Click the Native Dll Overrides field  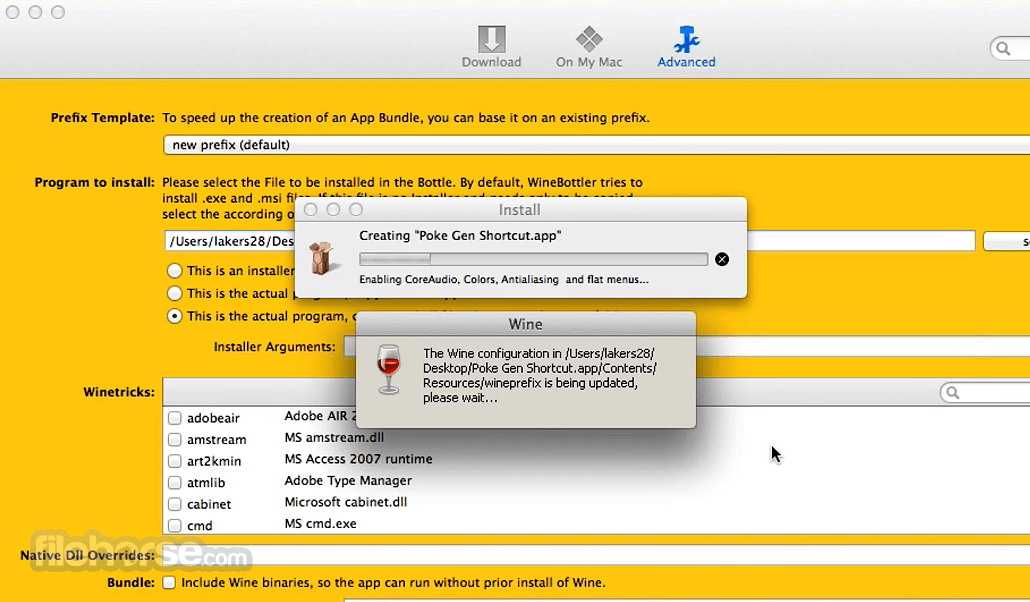click(x=596, y=555)
